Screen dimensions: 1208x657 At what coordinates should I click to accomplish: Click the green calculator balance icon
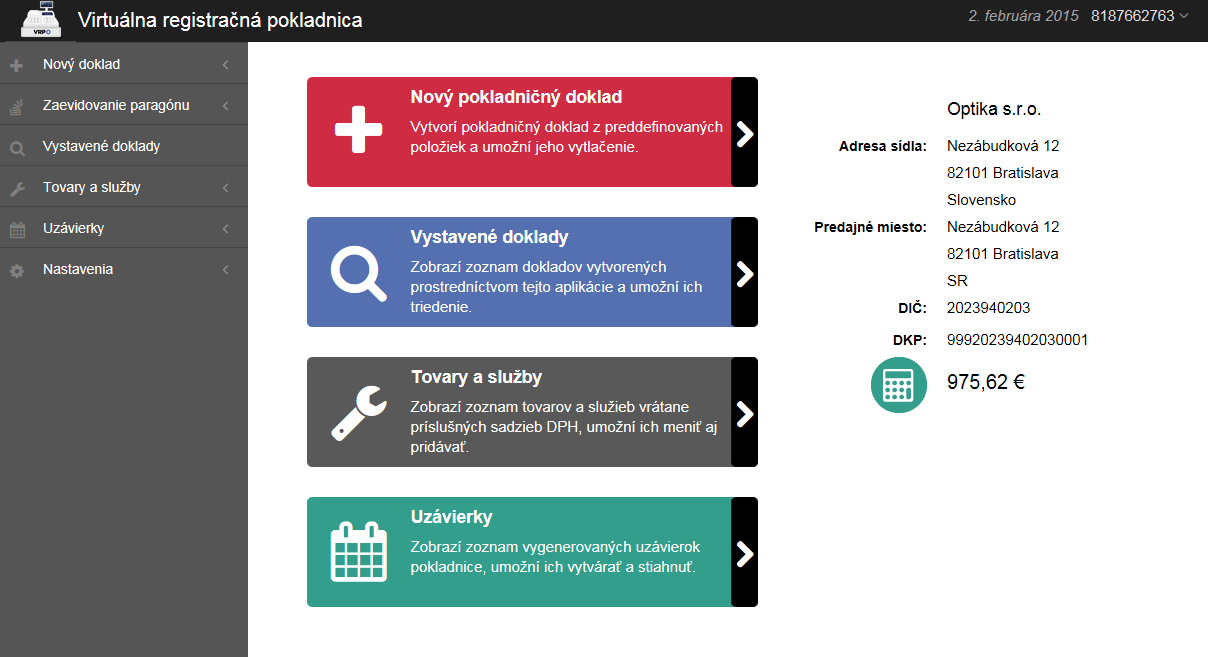(x=899, y=384)
